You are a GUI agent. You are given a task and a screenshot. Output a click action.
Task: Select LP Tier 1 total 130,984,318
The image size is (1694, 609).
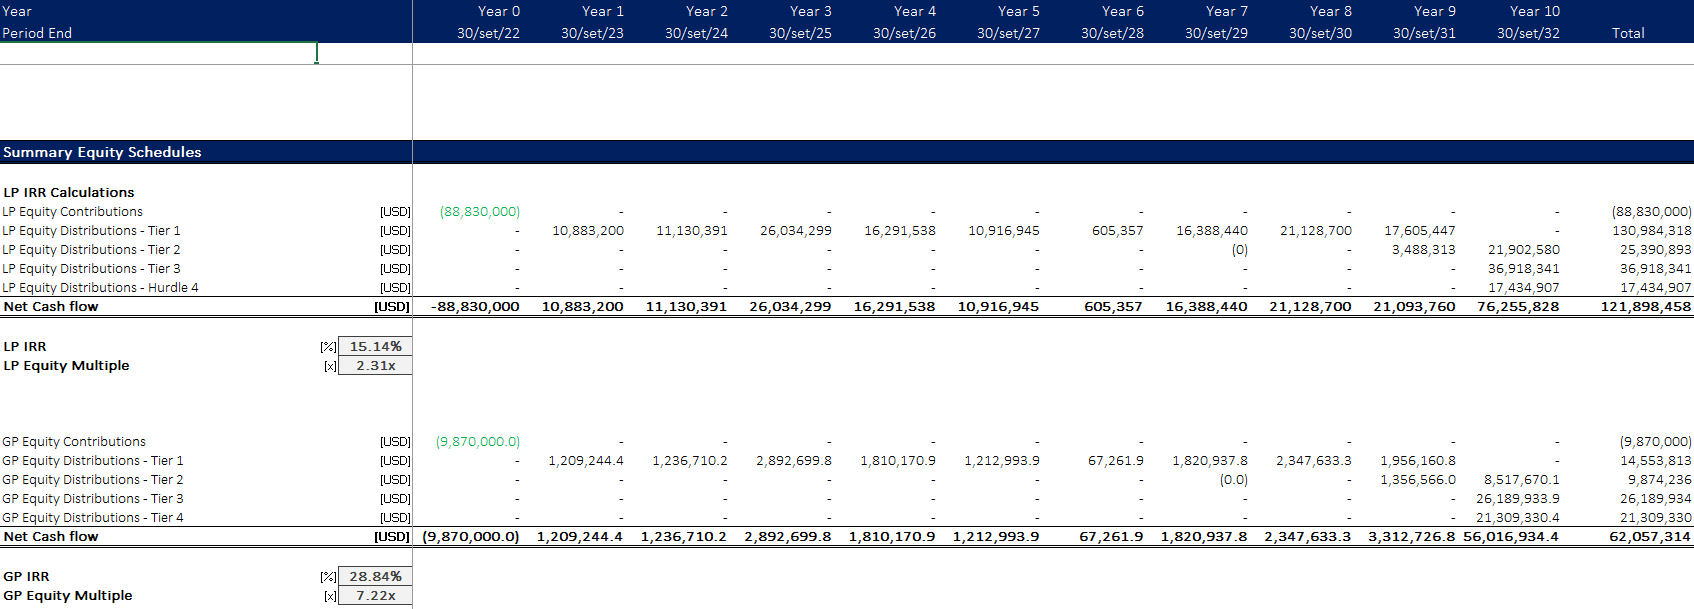click(1652, 230)
